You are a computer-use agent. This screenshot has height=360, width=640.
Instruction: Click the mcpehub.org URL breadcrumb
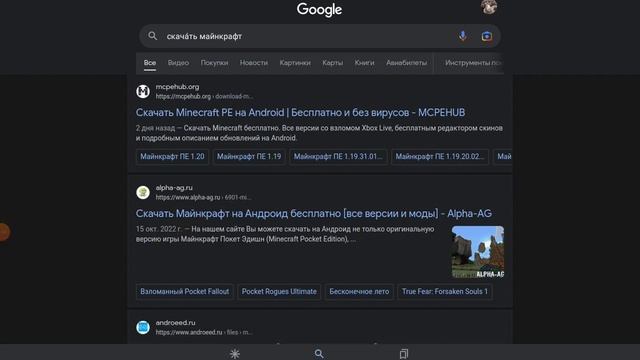[204, 97]
